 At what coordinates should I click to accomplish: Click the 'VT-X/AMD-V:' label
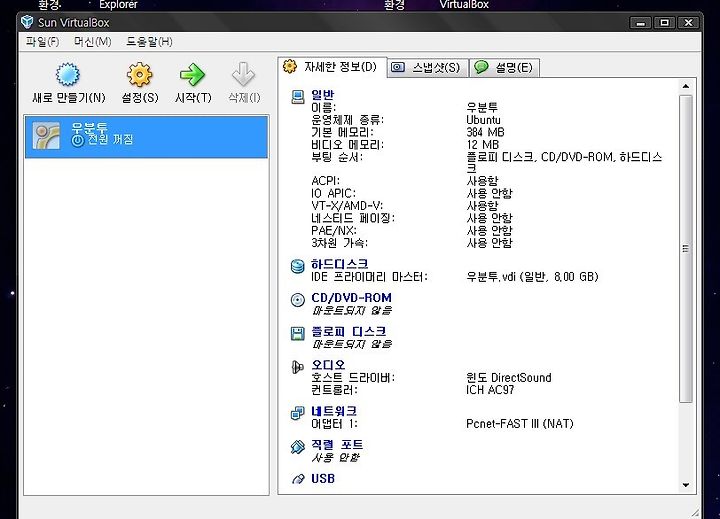click(347, 206)
